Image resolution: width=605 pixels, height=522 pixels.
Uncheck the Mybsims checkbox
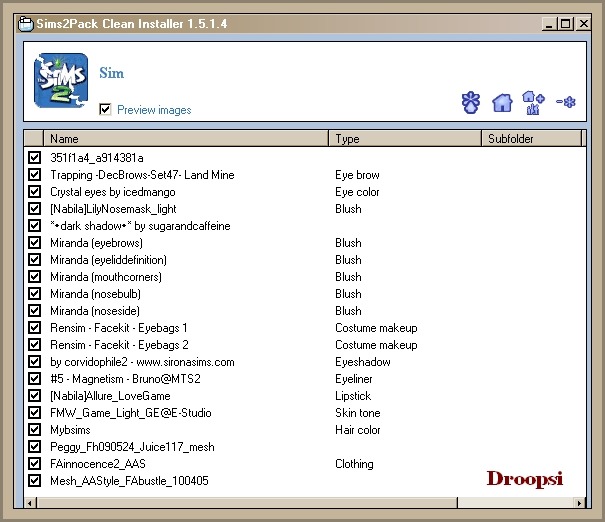tap(34, 429)
